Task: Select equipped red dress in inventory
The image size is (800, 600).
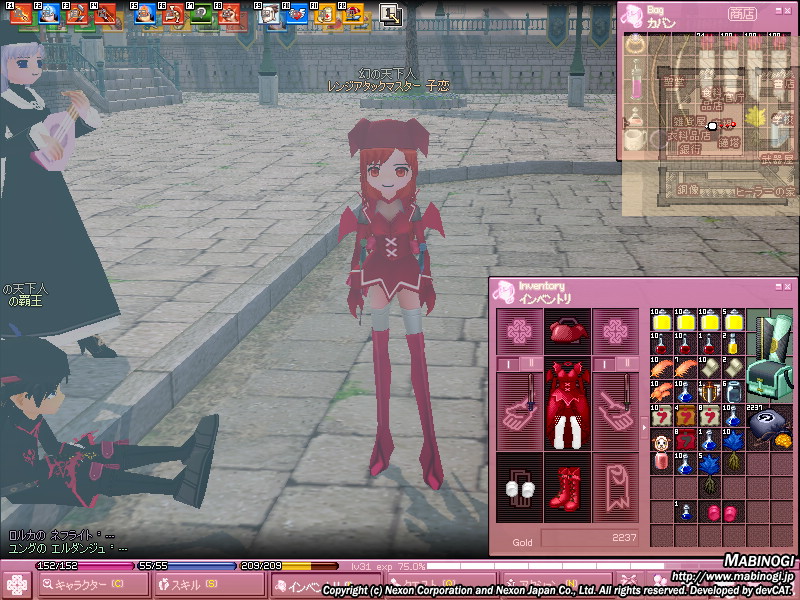Action: pos(567,404)
